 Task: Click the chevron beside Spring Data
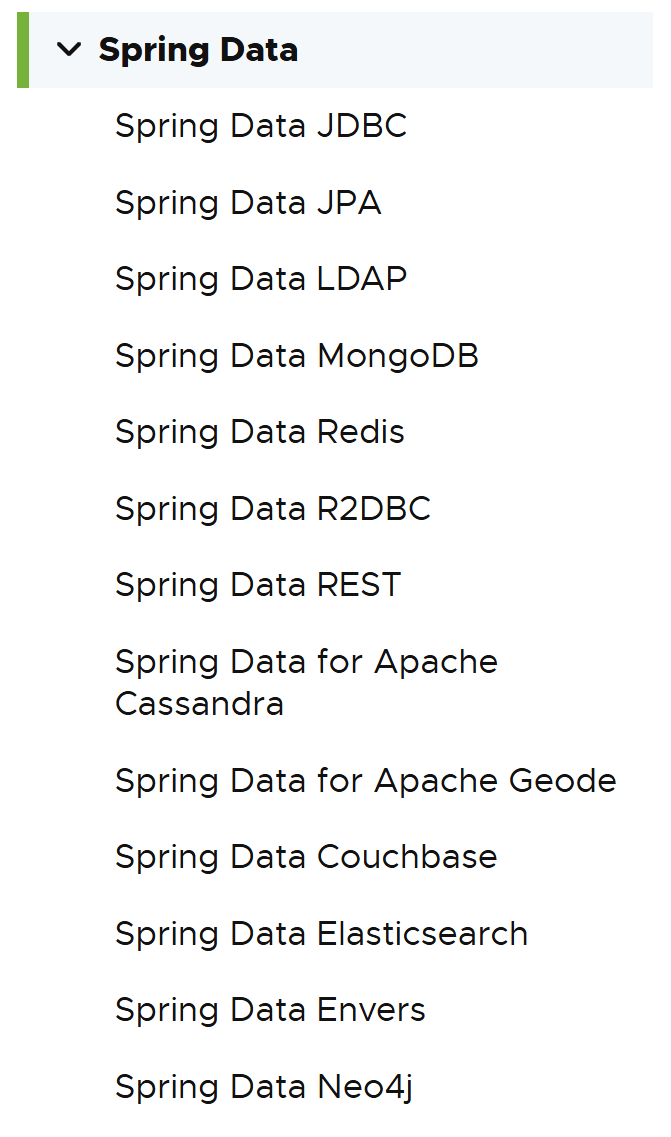69,49
